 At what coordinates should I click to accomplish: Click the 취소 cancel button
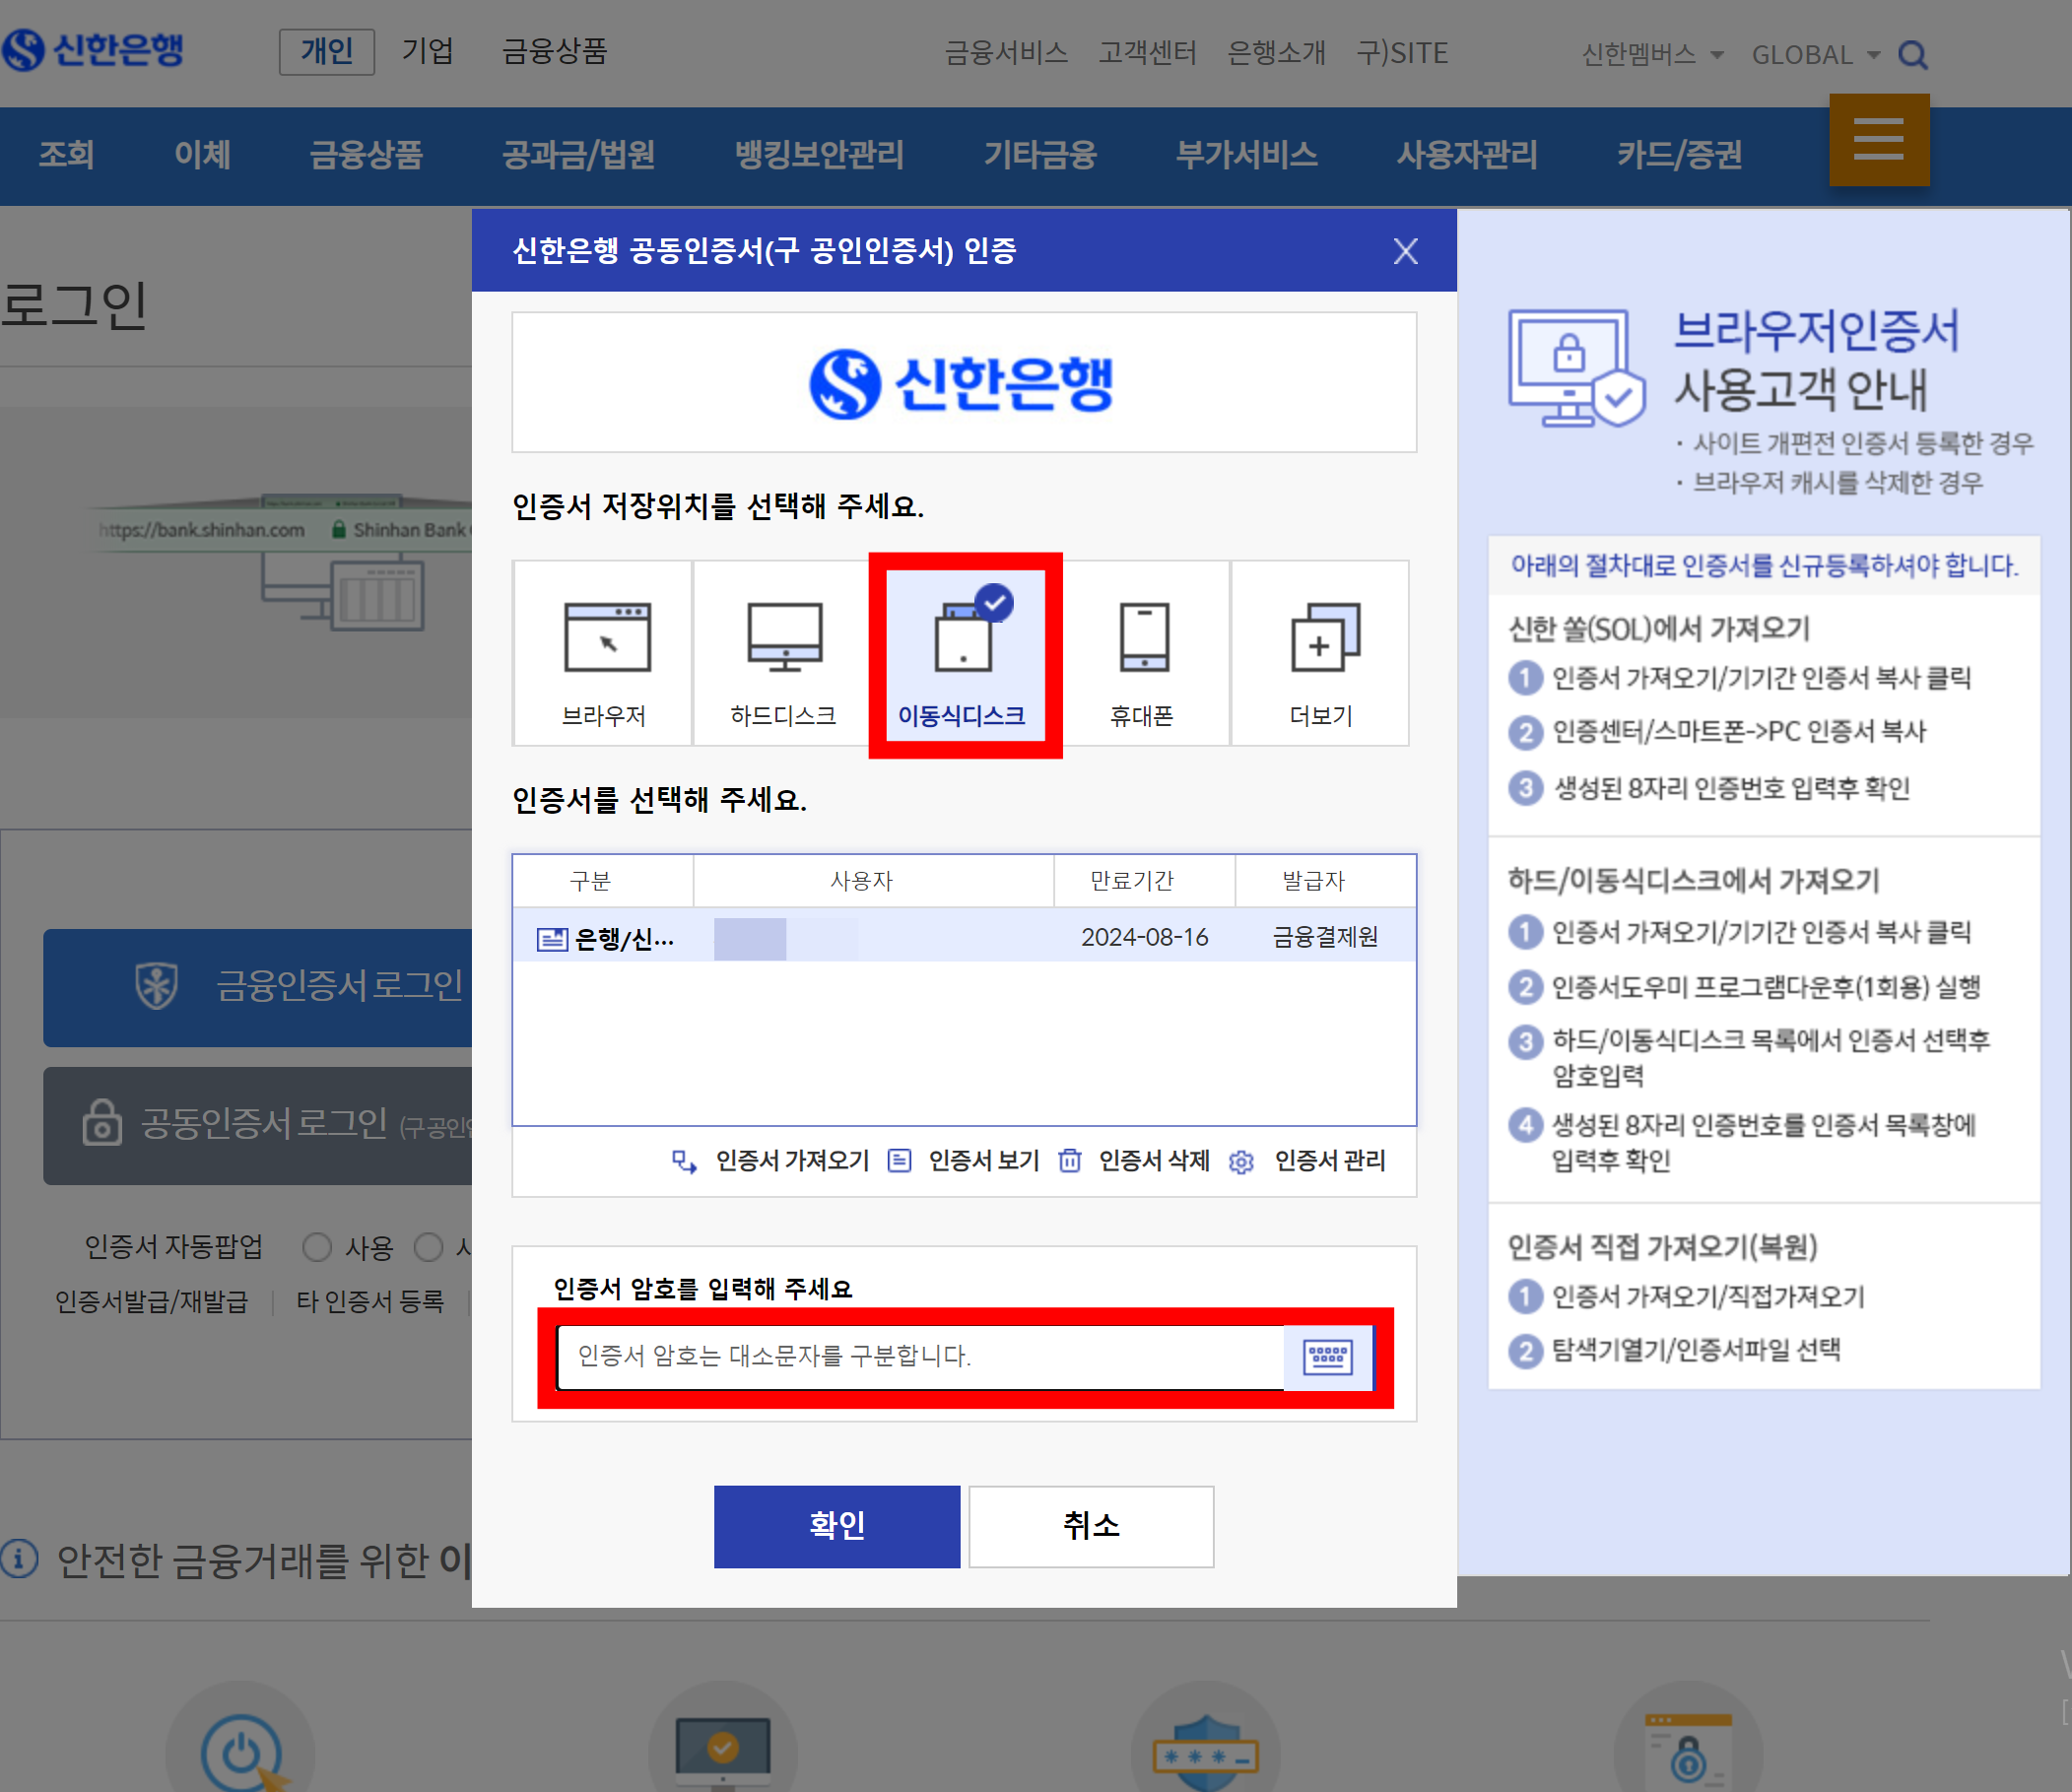pos(1090,1526)
